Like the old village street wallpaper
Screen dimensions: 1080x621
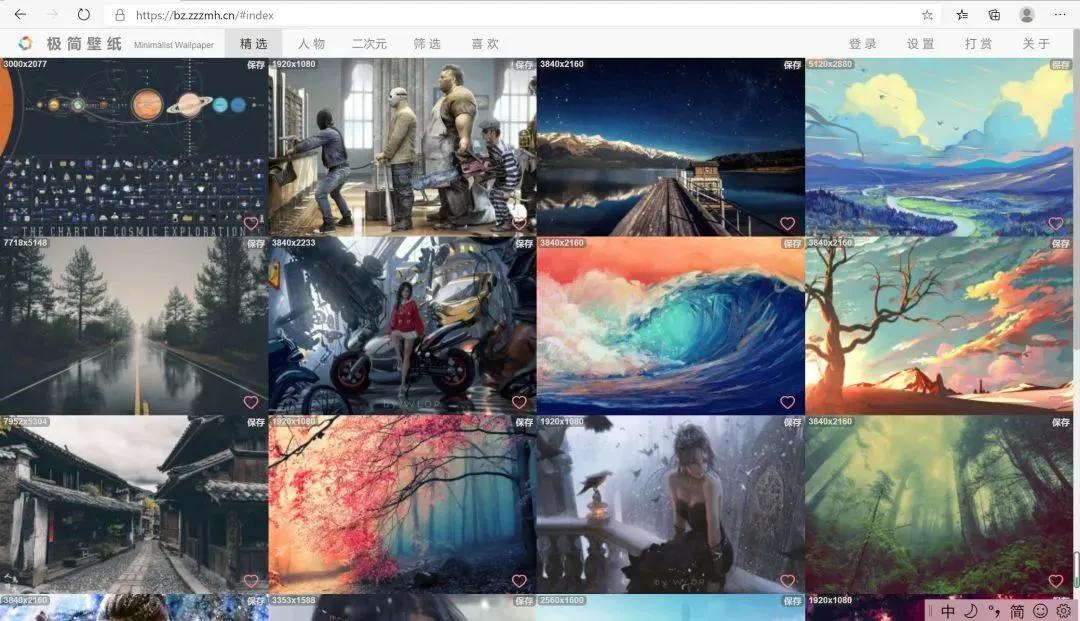pos(251,581)
